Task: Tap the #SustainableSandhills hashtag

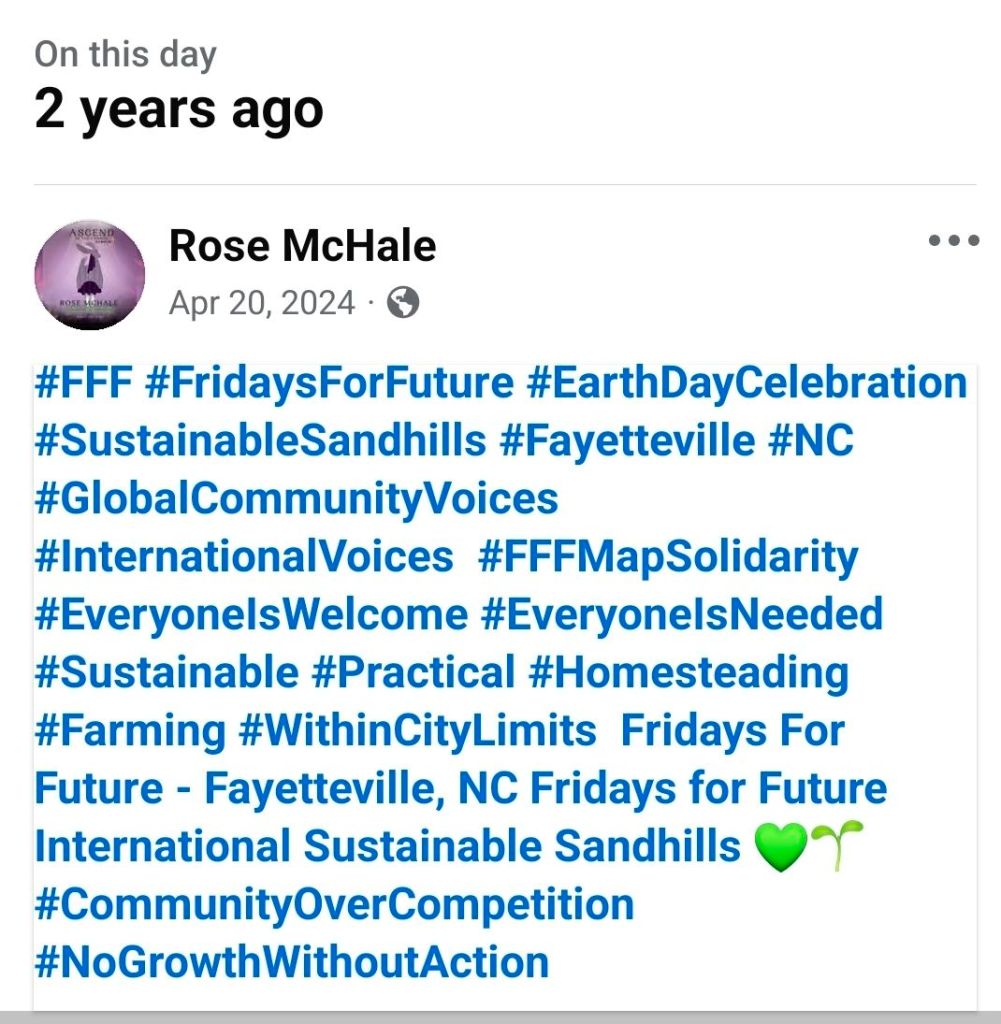Action: [260, 441]
